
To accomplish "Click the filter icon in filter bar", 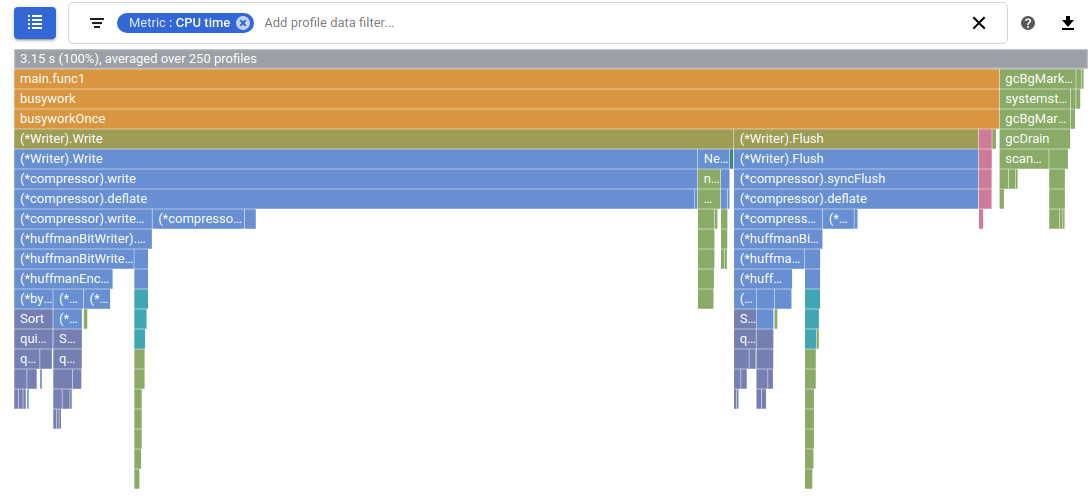I will coord(97,23).
